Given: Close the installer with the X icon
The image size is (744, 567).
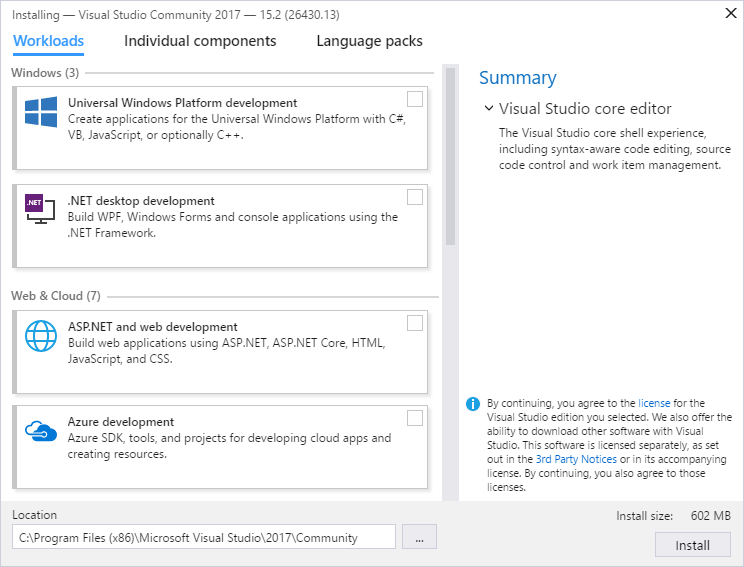Looking at the screenshot, I should coord(731,13).
